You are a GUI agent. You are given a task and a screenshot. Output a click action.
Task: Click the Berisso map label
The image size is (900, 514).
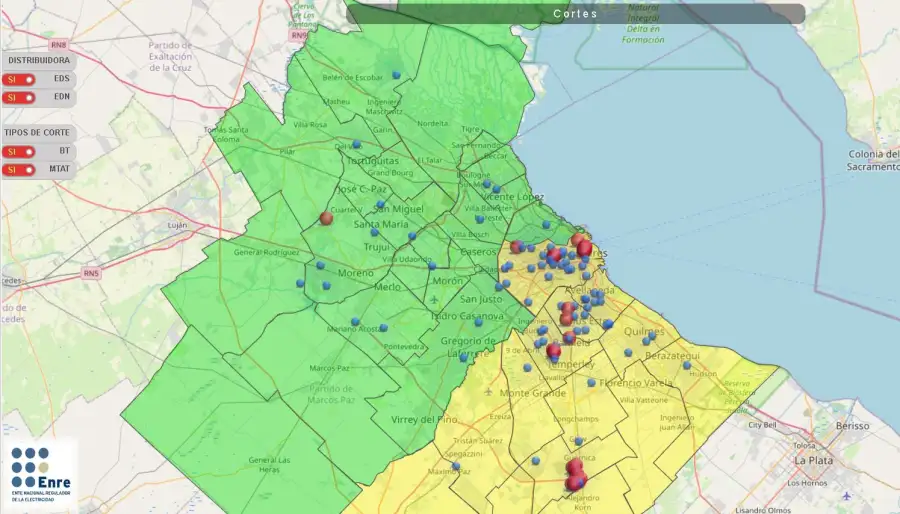(852, 426)
